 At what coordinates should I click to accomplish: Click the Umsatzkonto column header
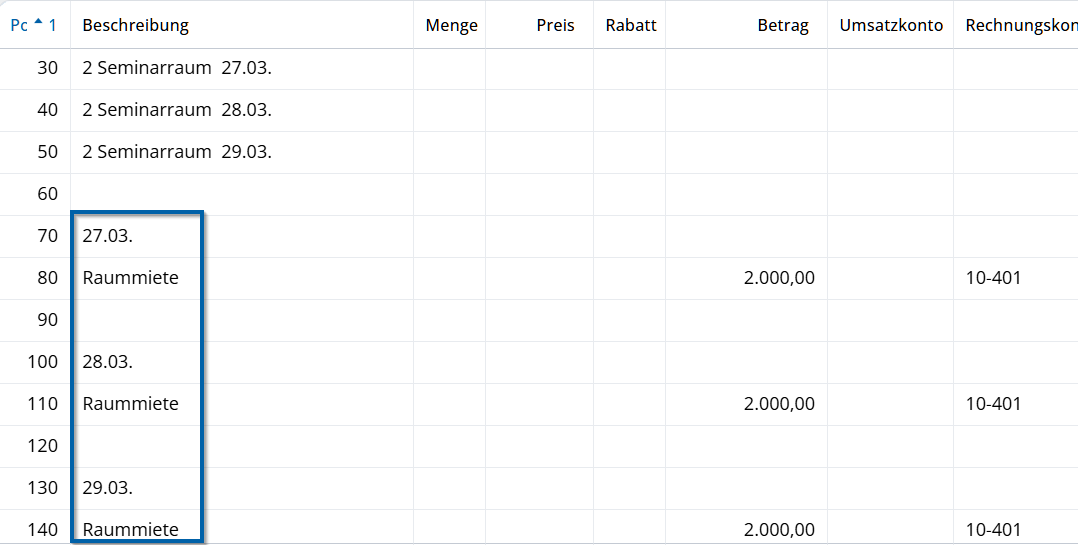click(891, 25)
